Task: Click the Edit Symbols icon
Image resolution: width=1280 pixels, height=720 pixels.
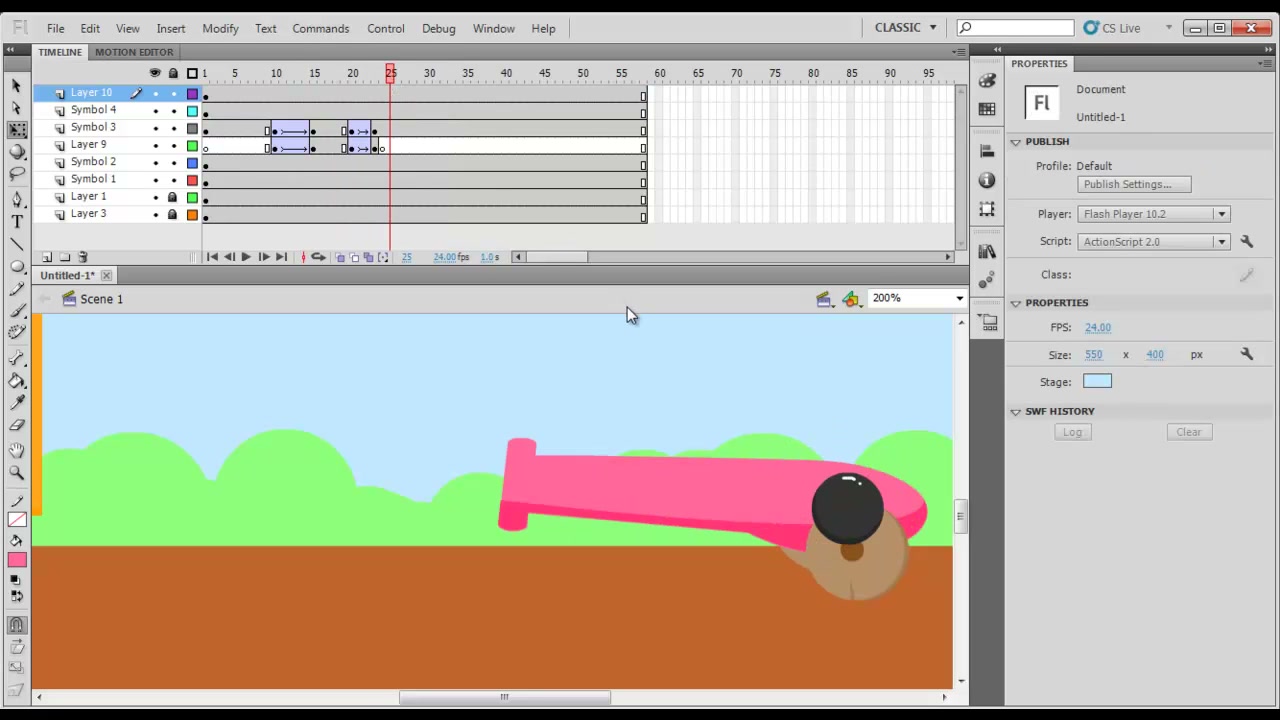Action: pyautogui.click(x=851, y=299)
